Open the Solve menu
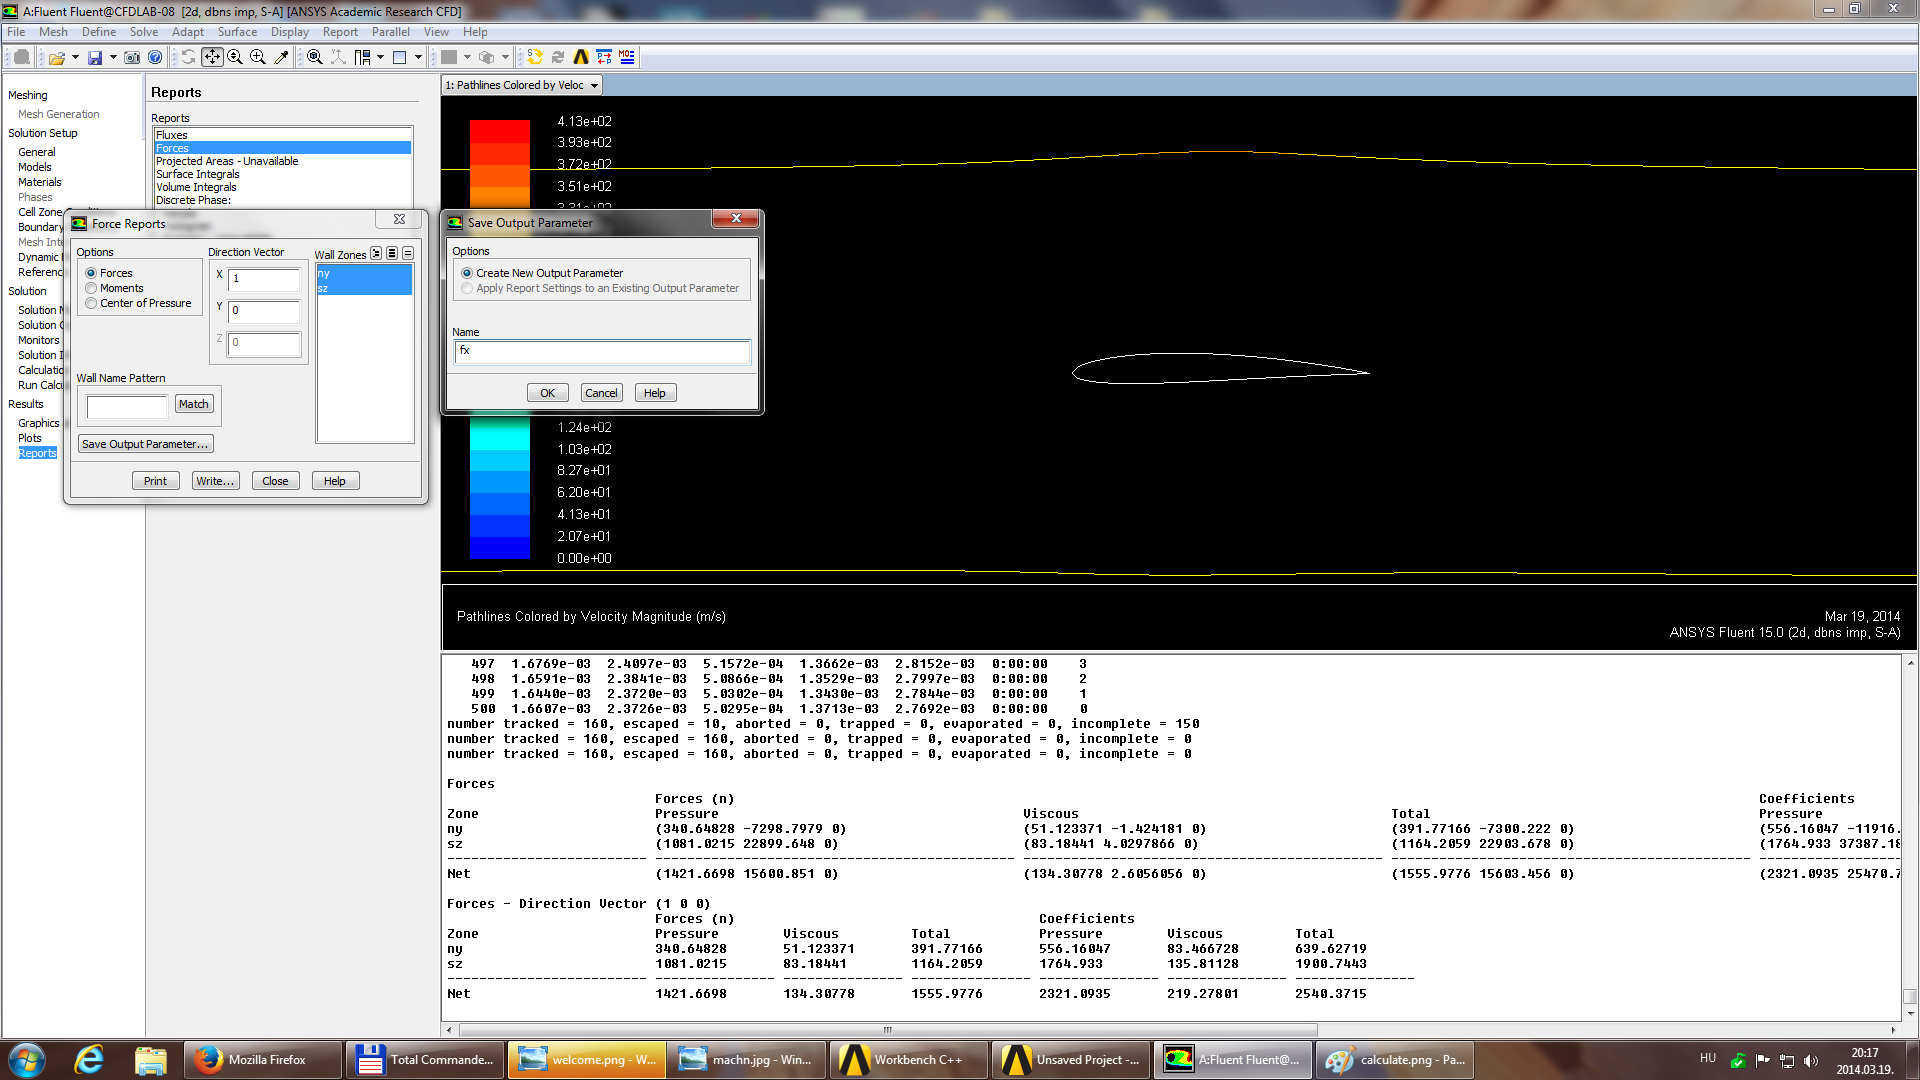Image resolution: width=1920 pixels, height=1080 pixels. [144, 32]
